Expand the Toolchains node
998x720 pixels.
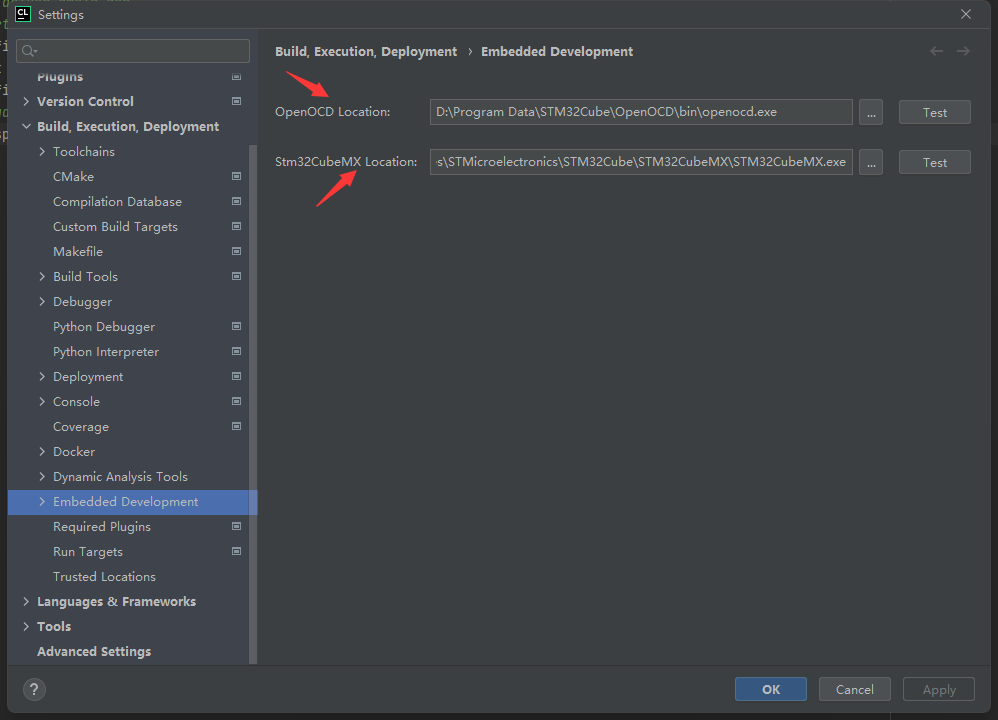click(x=42, y=152)
